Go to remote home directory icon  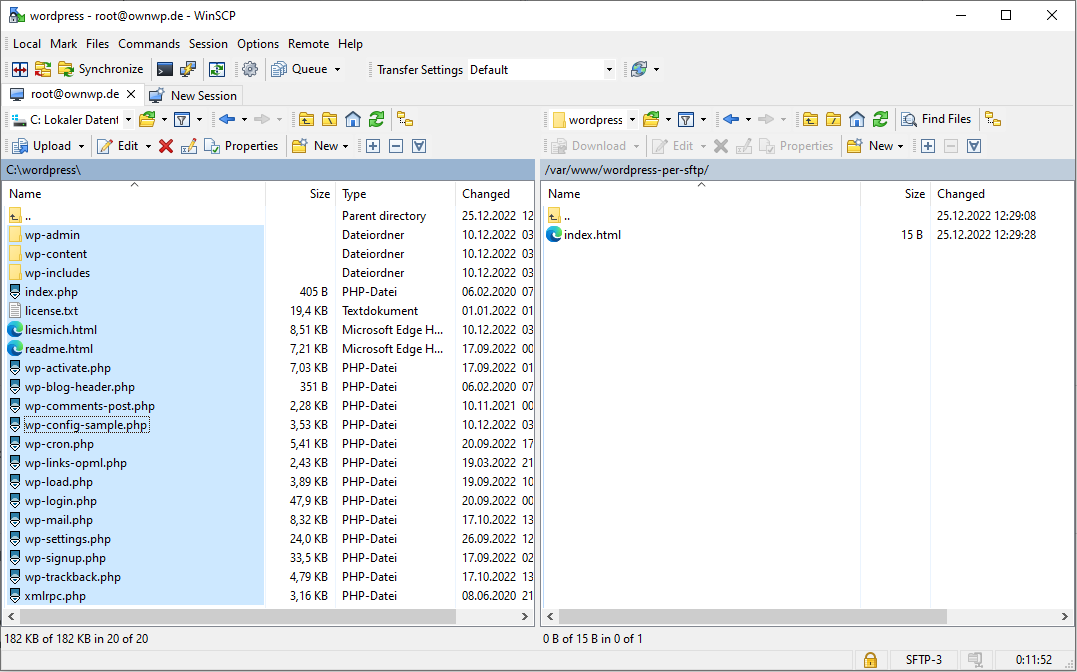click(x=857, y=120)
